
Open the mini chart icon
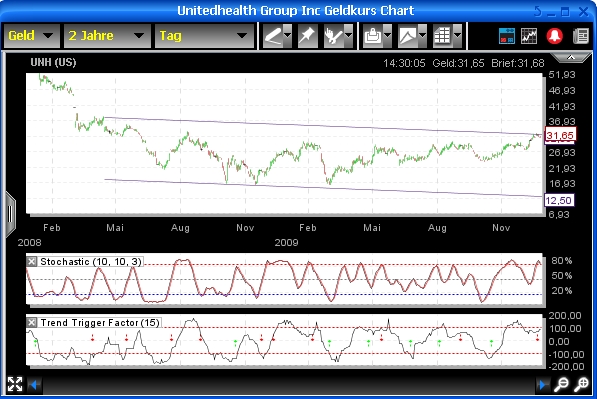click(x=529, y=36)
